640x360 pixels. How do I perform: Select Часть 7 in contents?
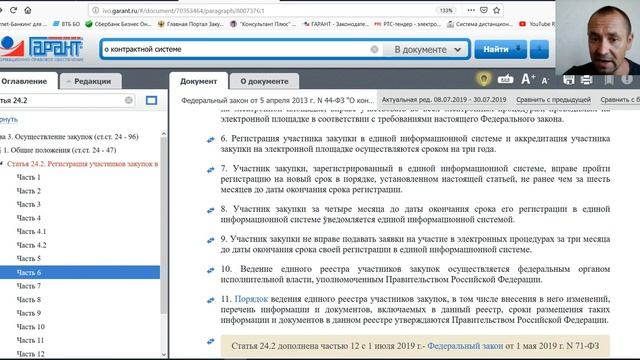(x=29, y=286)
